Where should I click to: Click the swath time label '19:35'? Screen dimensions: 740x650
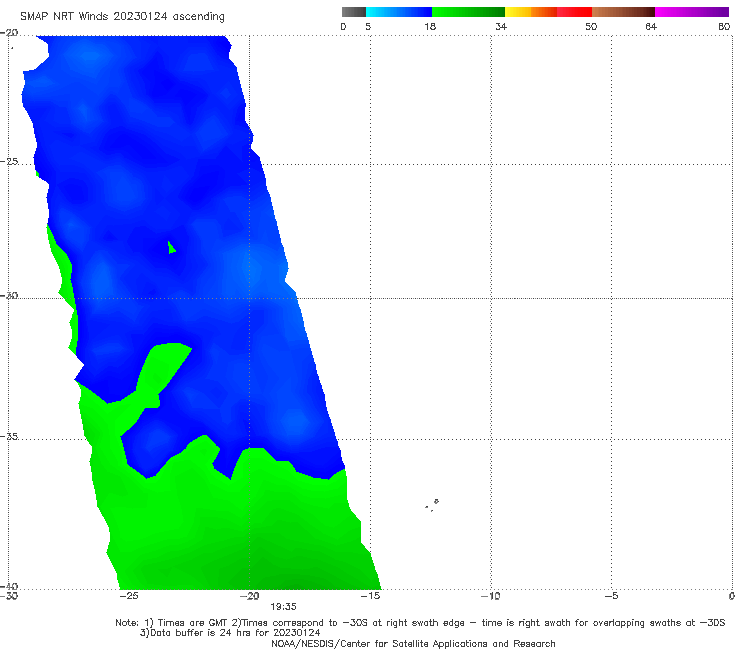click(283, 607)
